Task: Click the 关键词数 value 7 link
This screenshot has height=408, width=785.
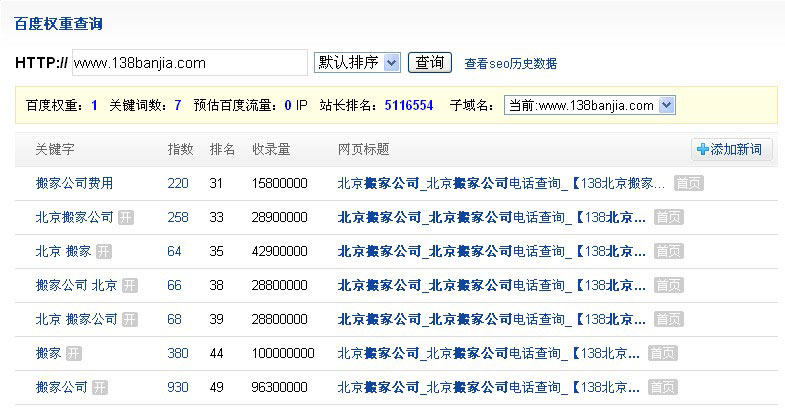Action: click(177, 105)
